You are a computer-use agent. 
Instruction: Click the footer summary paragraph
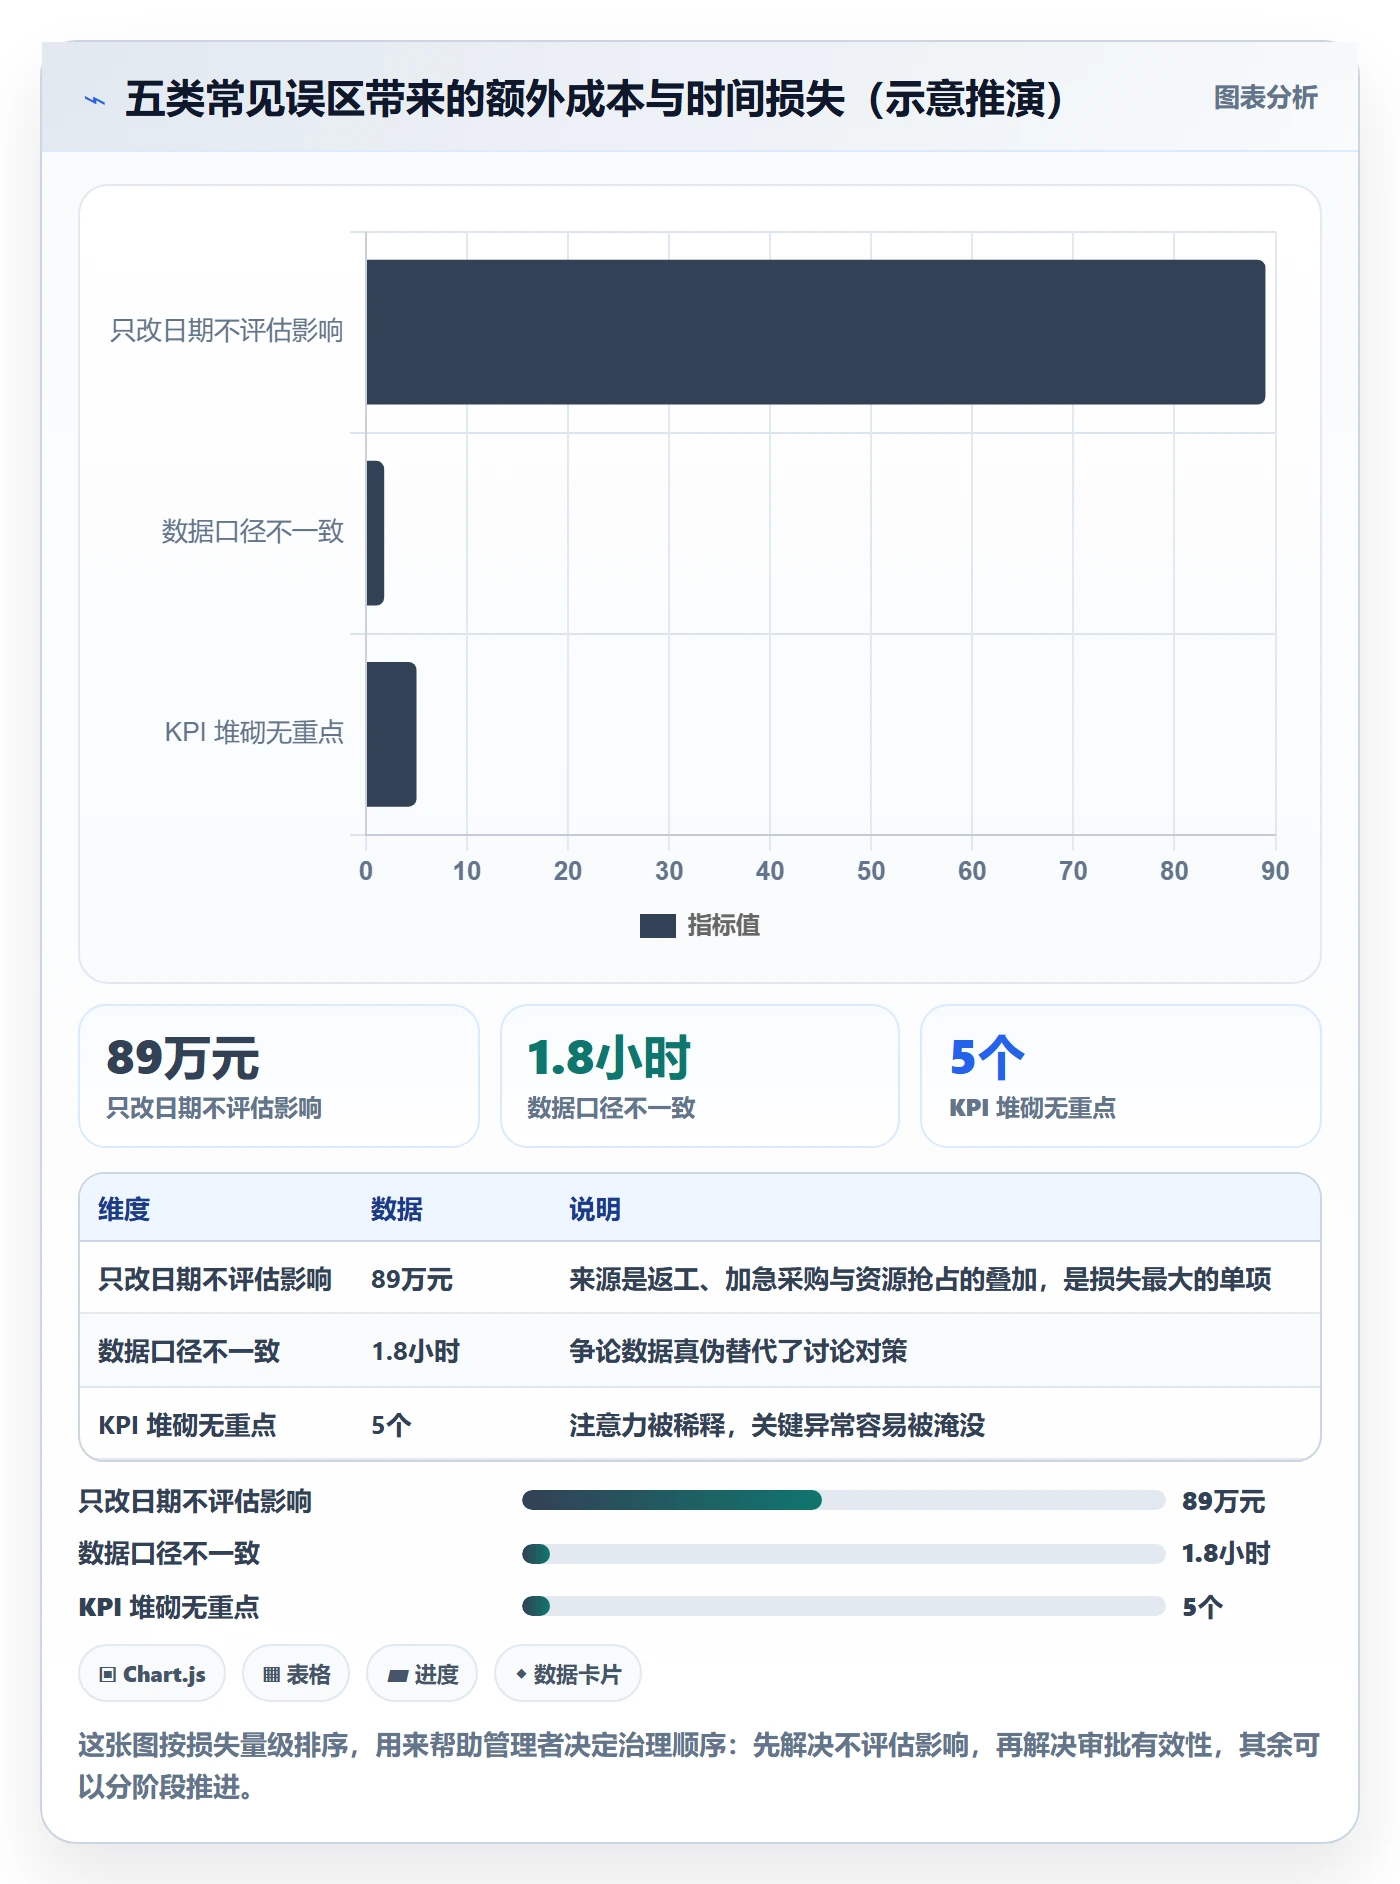coord(699,1766)
